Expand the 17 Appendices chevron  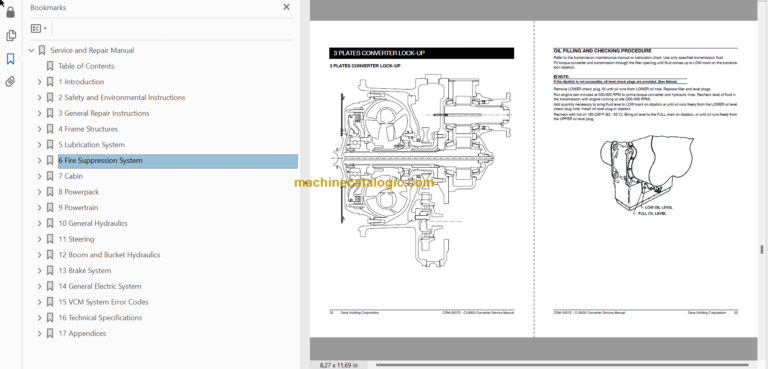coord(40,333)
